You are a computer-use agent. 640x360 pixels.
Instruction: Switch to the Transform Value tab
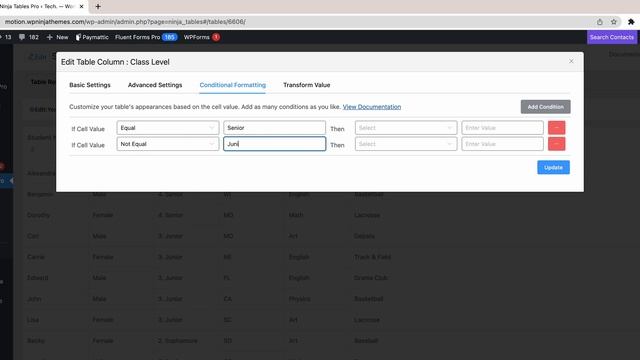click(307, 85)
